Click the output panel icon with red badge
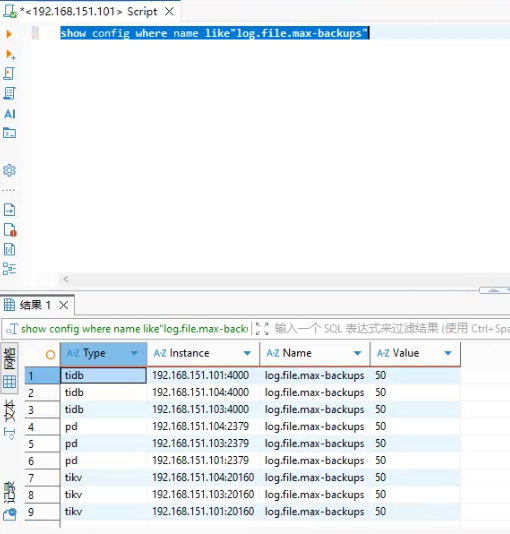Viewport: 510px width, 534px height. 10,230
